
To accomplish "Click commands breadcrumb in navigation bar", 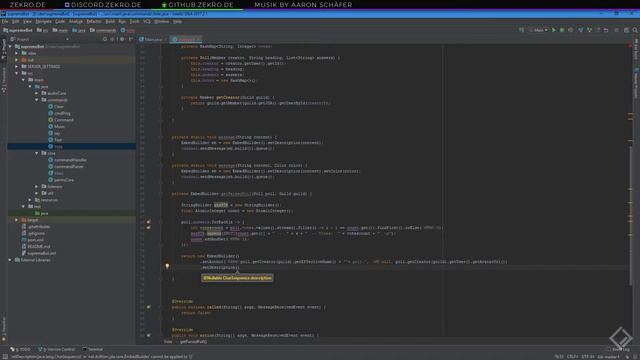I will point(103,30).
